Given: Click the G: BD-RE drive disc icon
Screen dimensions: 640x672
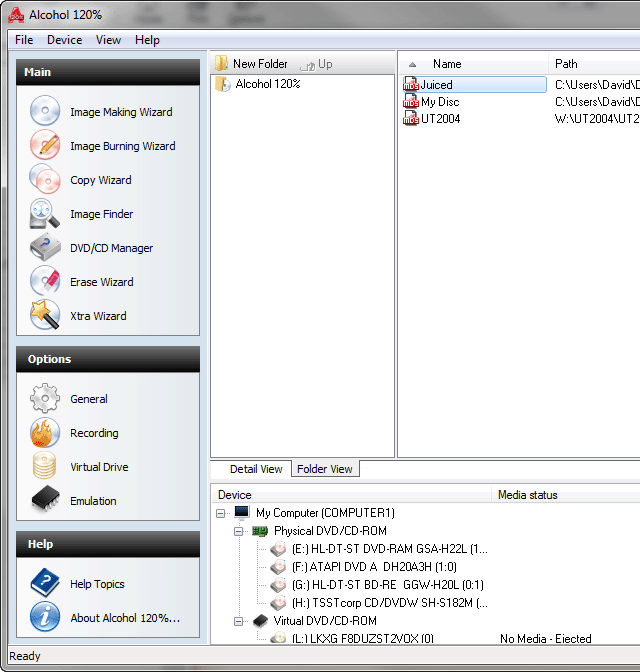Looking at the screenshot, I should point(278,585).
